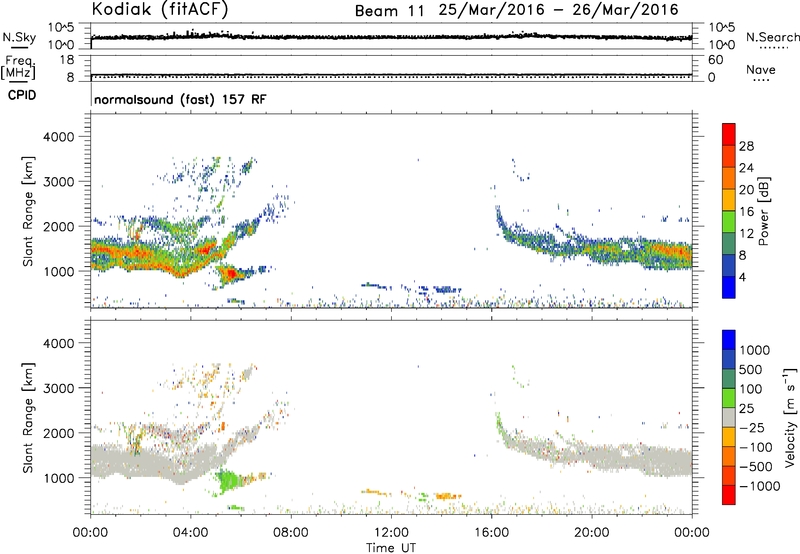
Task: Click the "Time UT" axis title
Action: [391, 548]
